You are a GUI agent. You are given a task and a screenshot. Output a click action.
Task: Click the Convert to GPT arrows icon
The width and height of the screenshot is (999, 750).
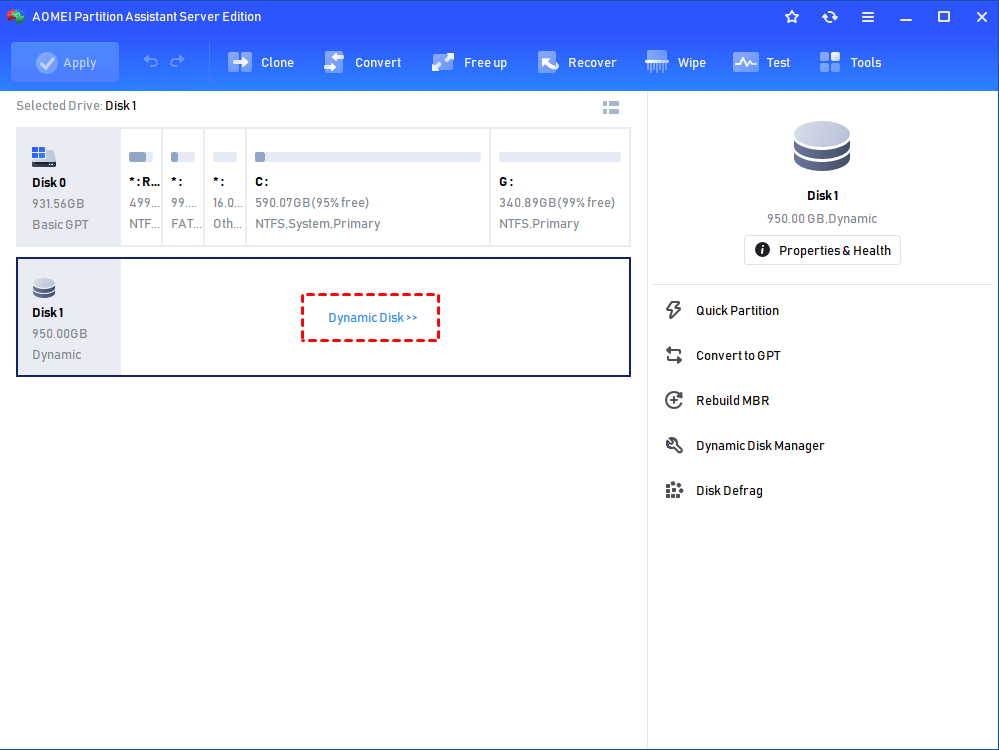(674, 355)
